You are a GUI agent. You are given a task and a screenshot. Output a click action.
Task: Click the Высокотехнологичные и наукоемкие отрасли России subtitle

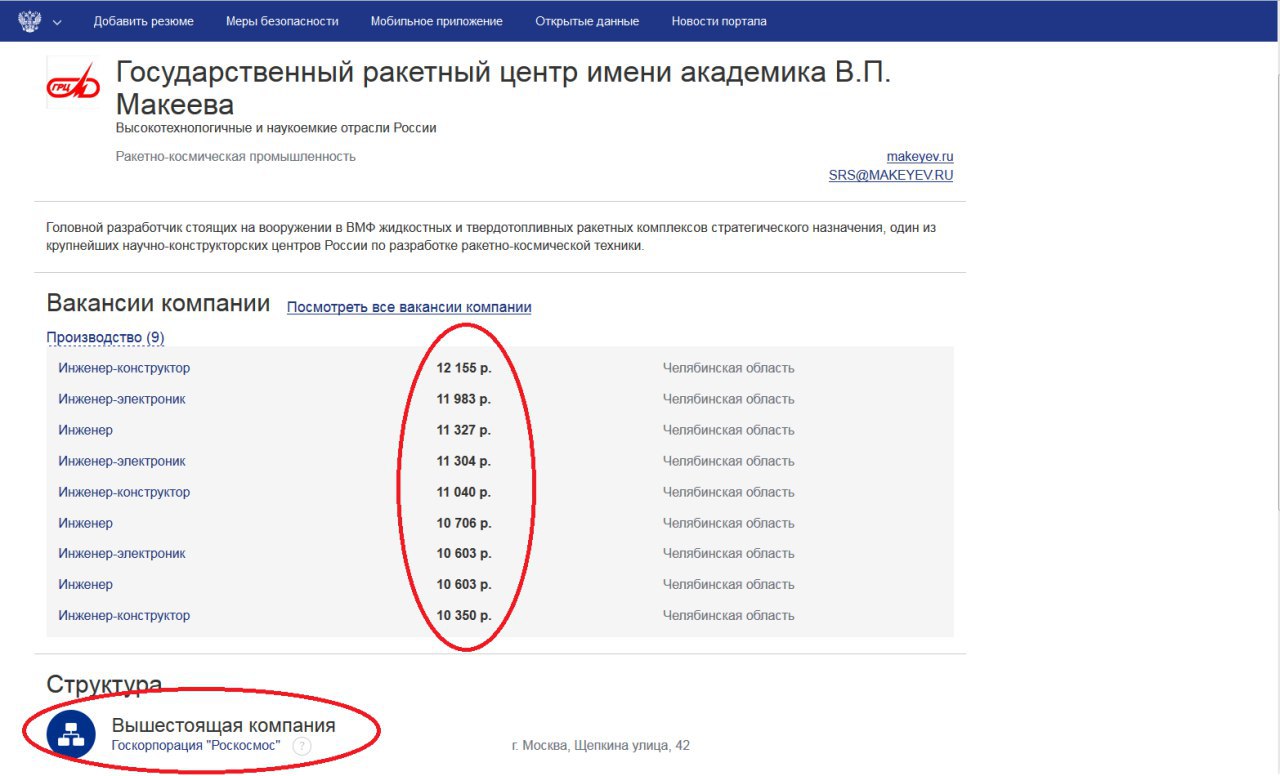pos(276,128)
